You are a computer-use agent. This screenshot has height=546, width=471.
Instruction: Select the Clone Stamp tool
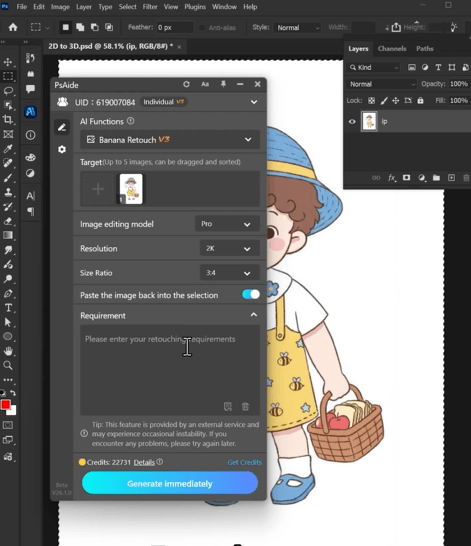tap(8, 192)
